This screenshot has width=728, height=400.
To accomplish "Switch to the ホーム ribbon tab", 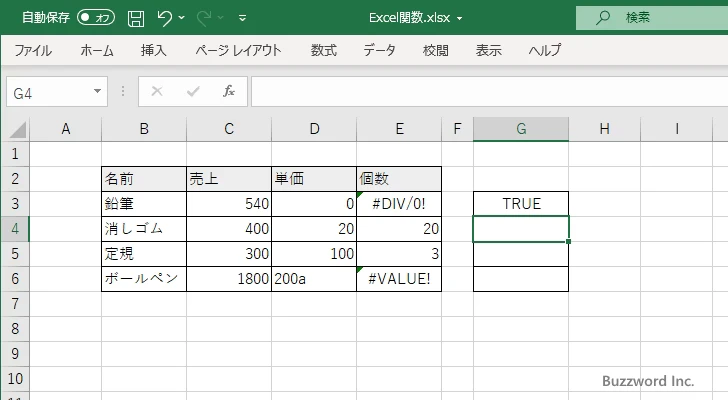I will [x=97, y=50].
